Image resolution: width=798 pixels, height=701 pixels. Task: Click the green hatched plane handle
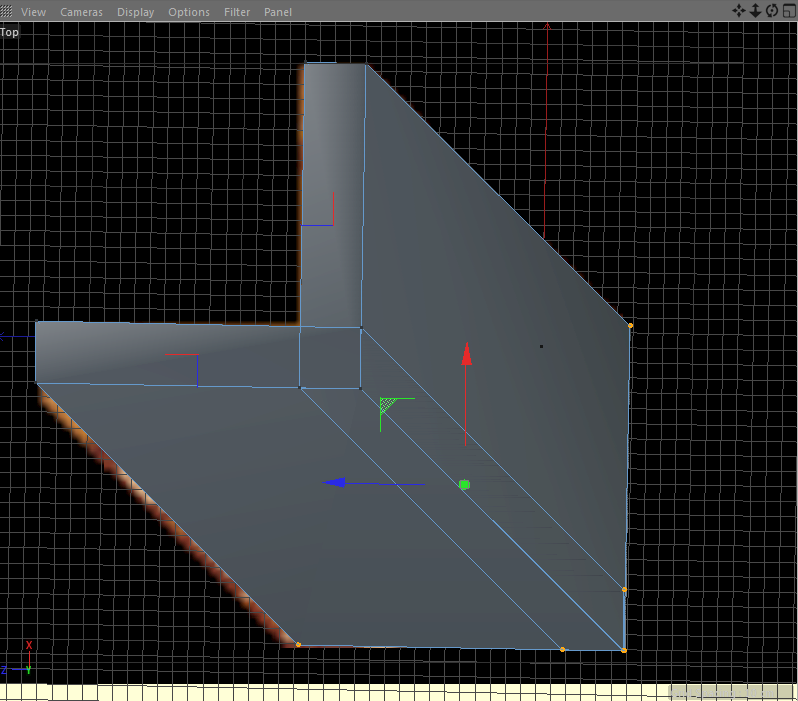387,405
